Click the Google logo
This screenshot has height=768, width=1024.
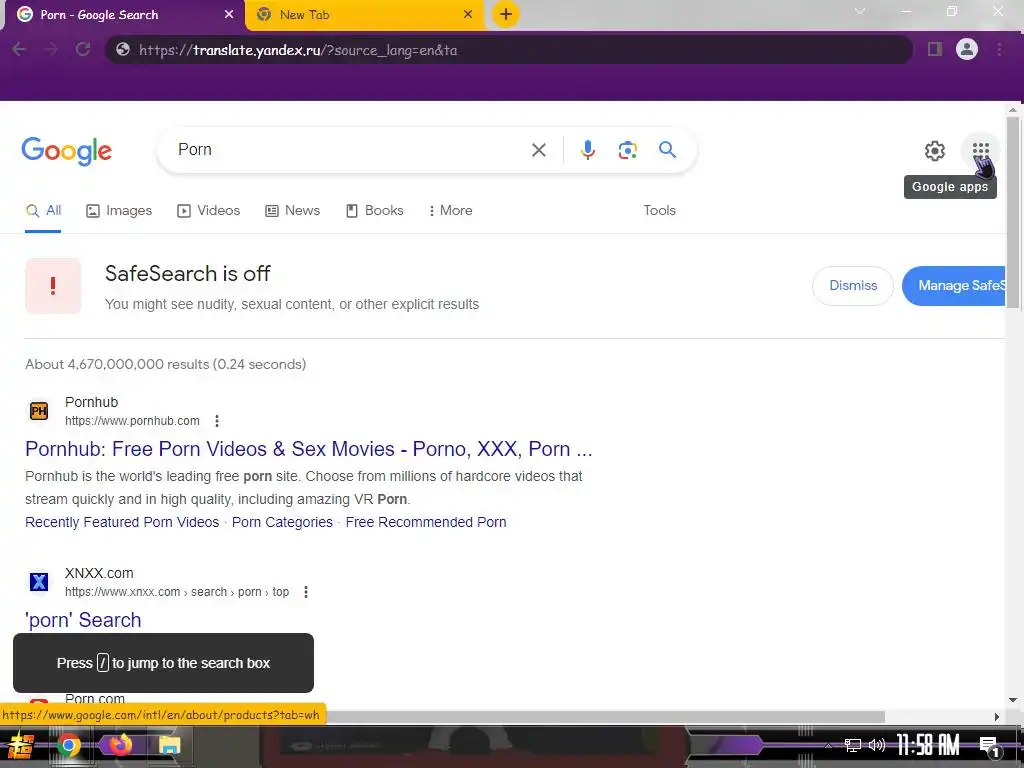point(67,151)
